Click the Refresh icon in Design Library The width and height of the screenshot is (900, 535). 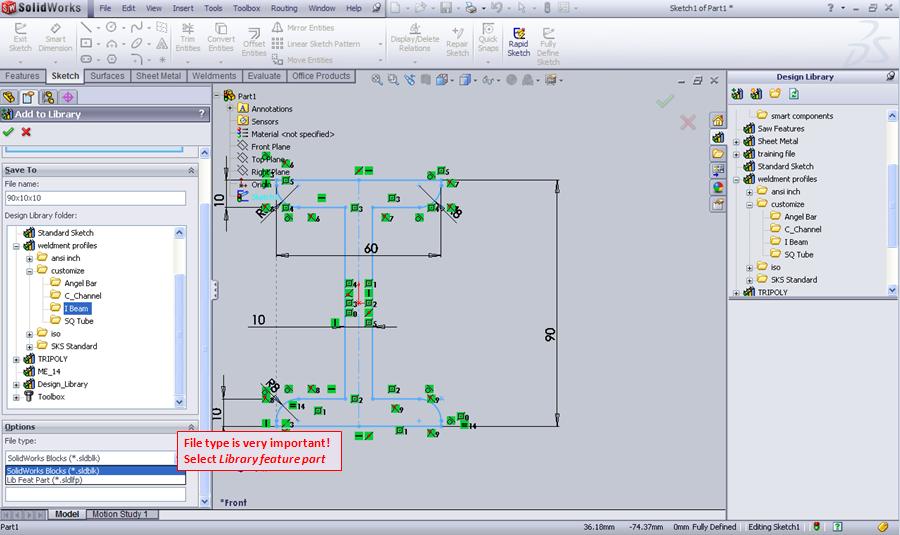click(x=794, y=94)
